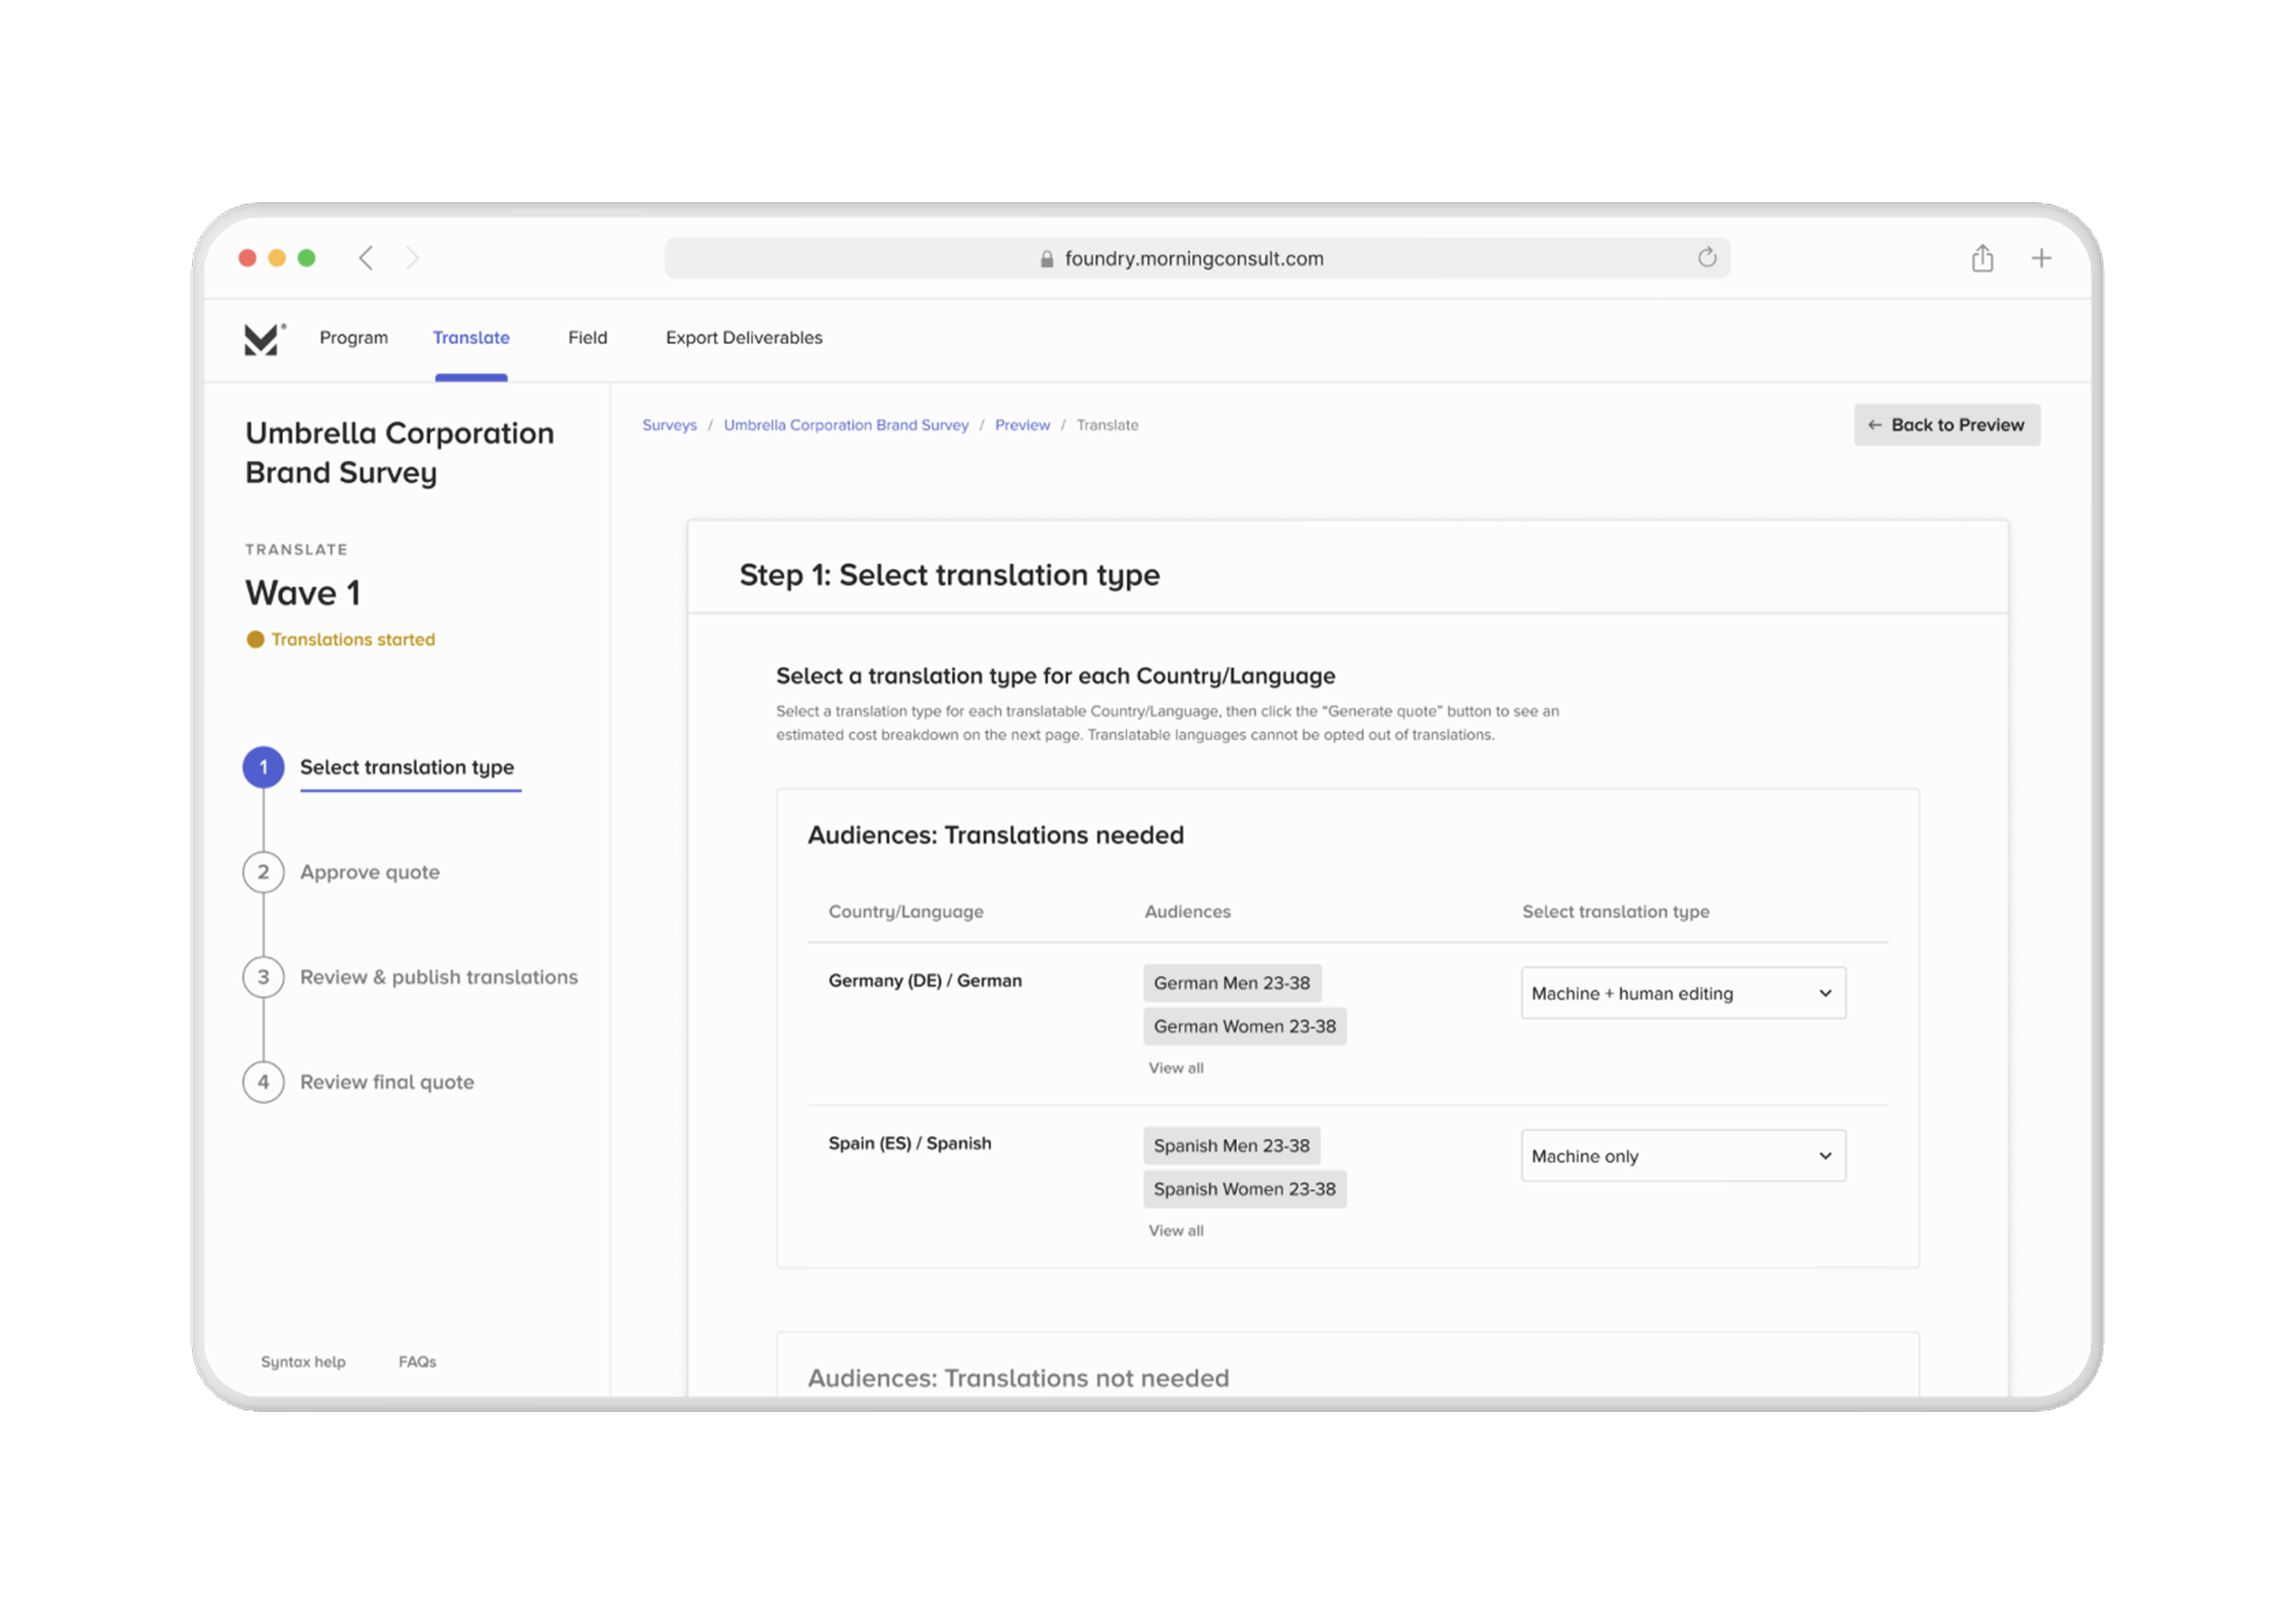Click the German Men 23-38 audience tag

pos(1232,983)
